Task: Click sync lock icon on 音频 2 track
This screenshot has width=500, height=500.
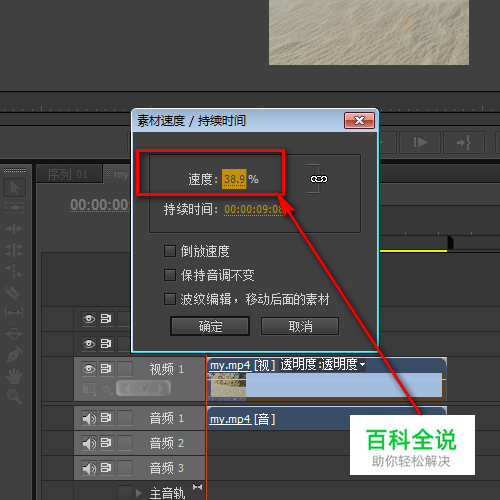Action: click(x=106, y=443)
